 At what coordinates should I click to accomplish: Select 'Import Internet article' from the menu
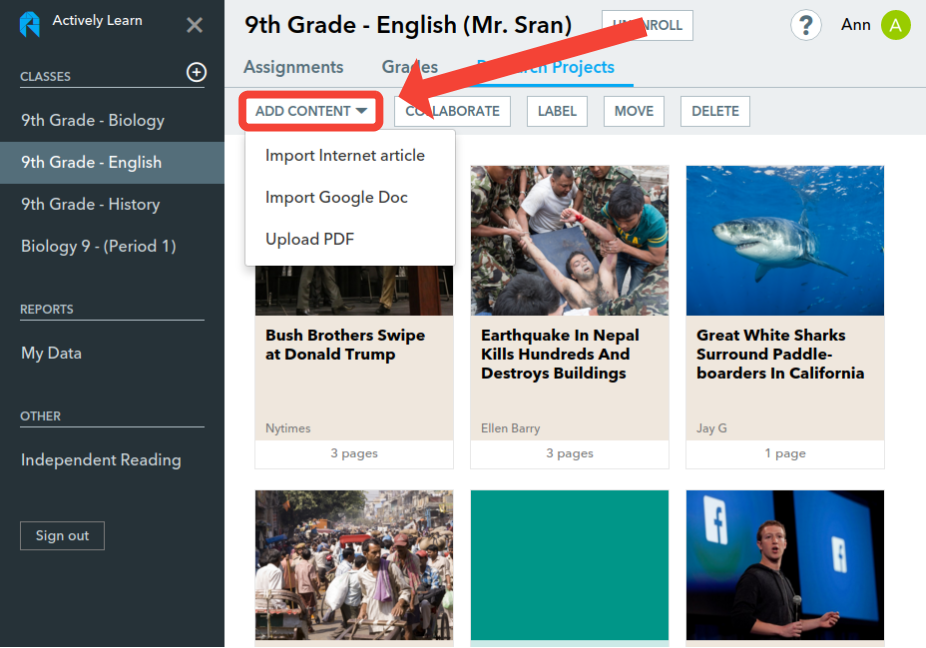pos(343,155)
